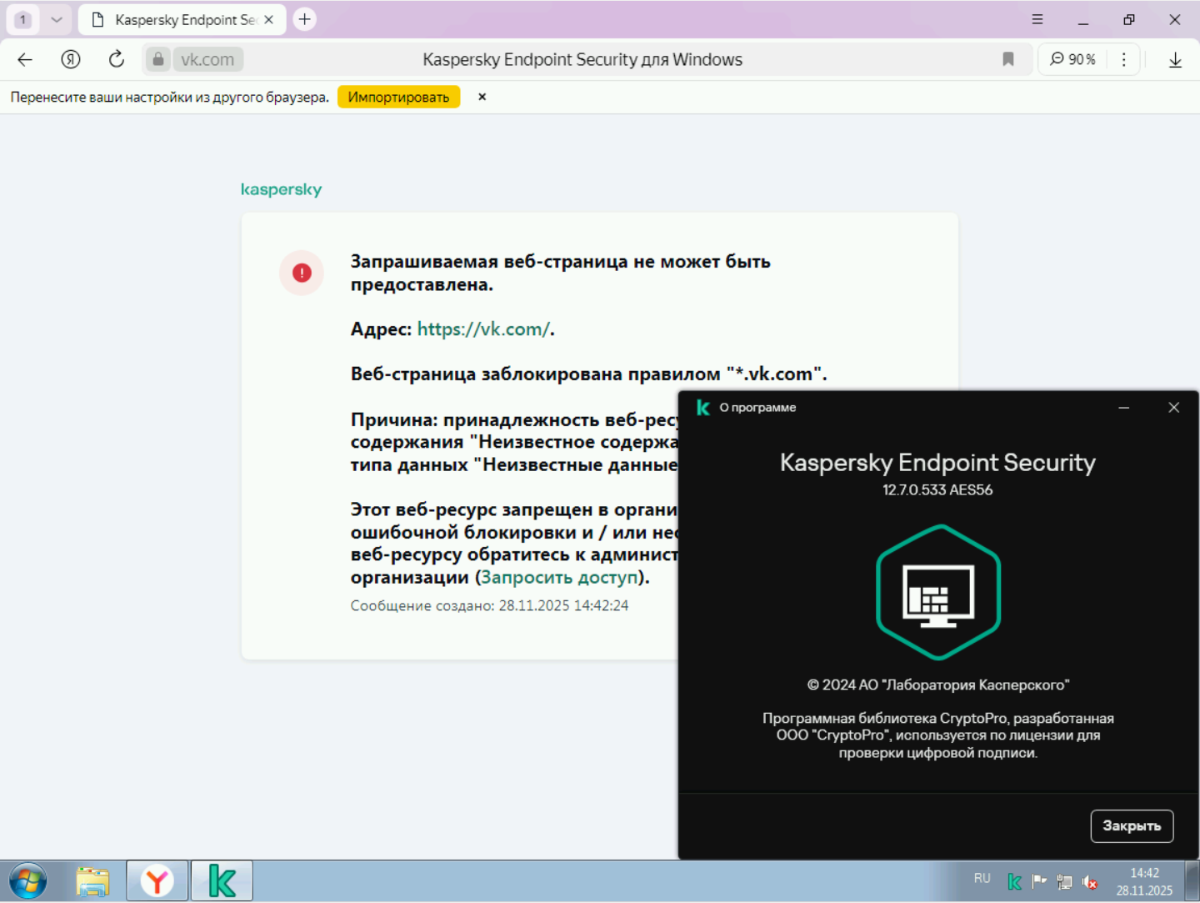Screen dimensions: 1200x903
Task: Open the Yandex home button
Action: 70,59
